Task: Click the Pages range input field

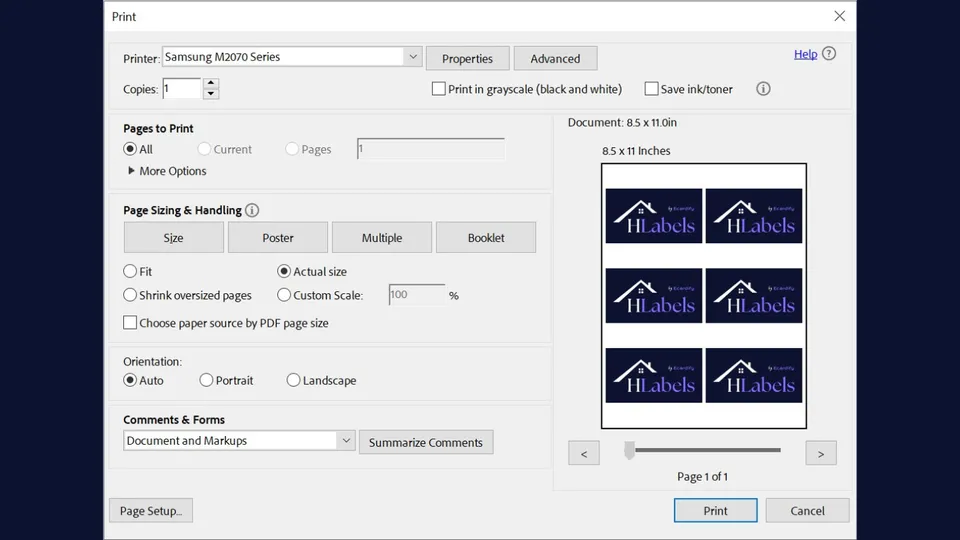Action: pos(431,149)
